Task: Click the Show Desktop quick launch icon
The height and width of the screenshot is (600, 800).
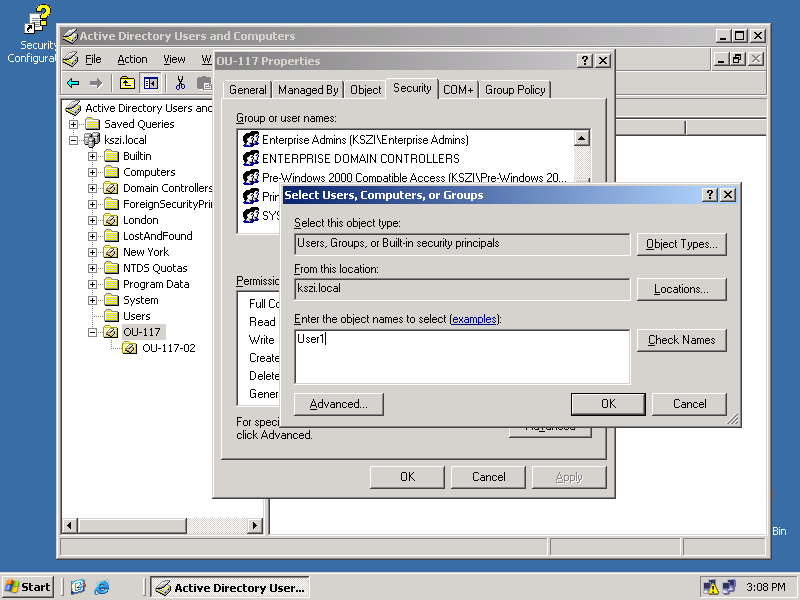Action: (x=78, y=587)
